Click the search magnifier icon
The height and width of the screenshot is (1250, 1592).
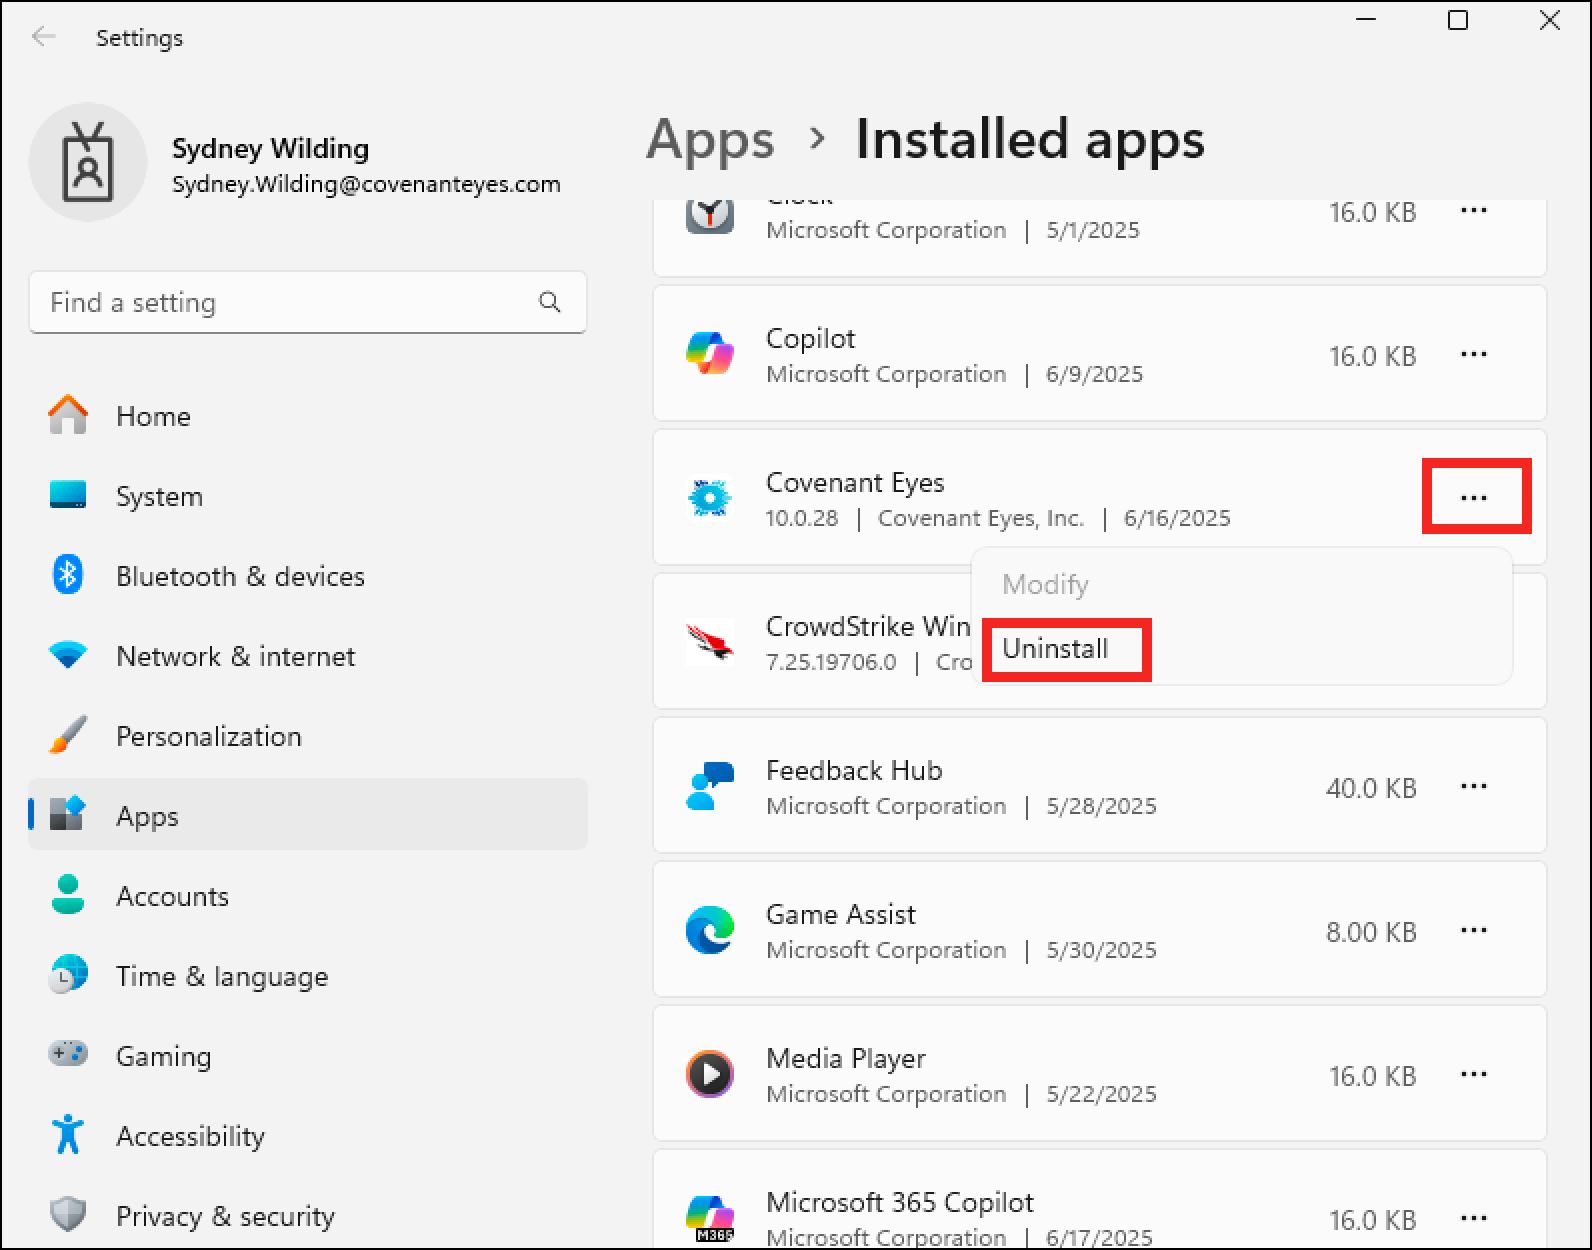[549, 302]
